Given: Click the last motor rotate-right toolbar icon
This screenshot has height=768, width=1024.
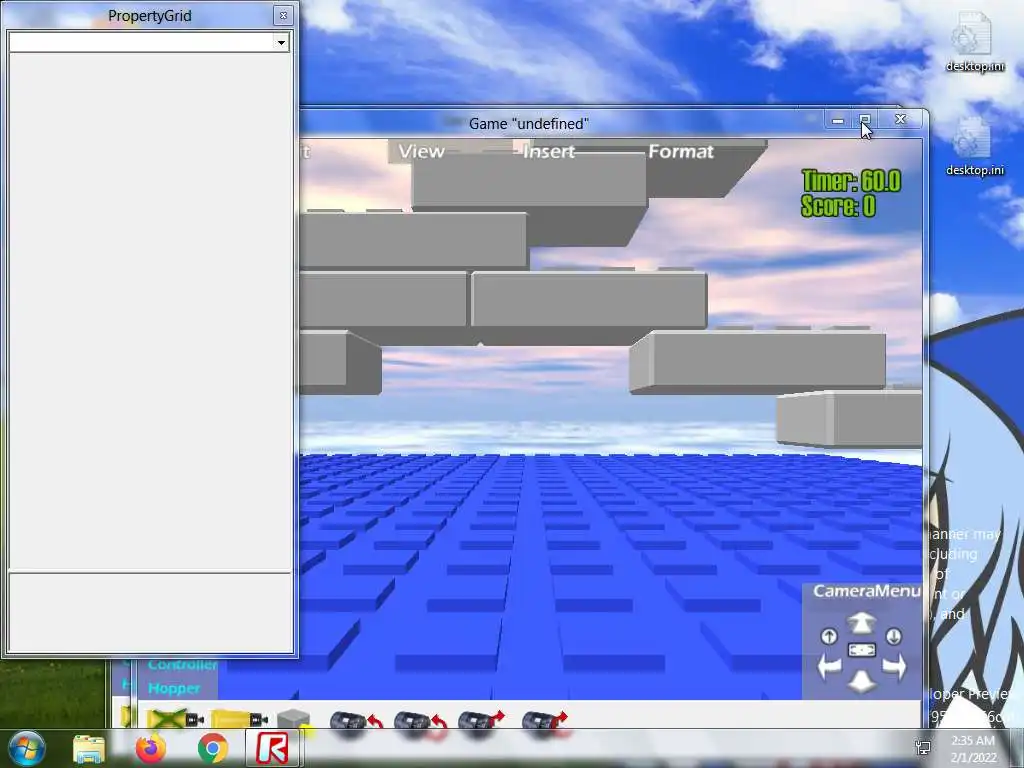Looking at the screenshot, I should pyautogui.click(x=545, y=723).
